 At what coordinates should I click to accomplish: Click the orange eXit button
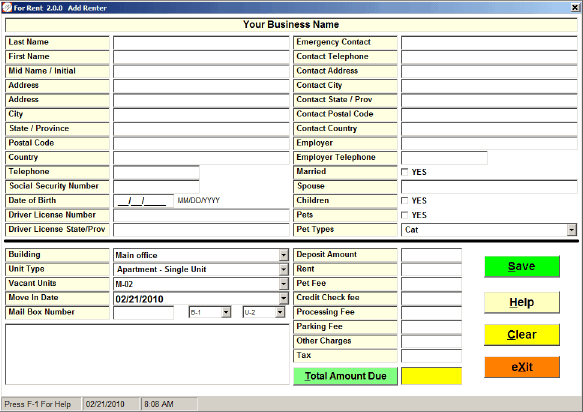point(522,367)
